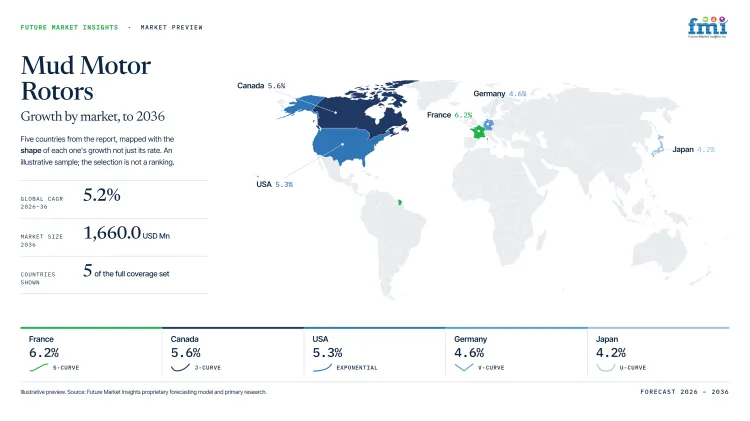Select the Japan islands on map
The width and height of the screenshot is (750, 421).
tap(659, 145)
